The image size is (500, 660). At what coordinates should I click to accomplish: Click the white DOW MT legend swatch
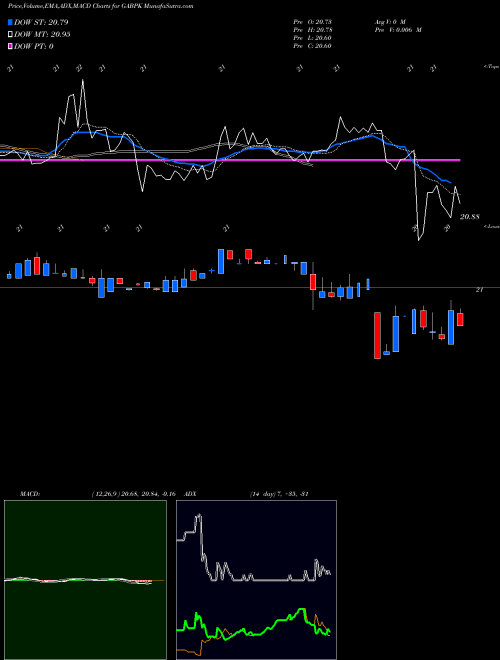click(11, 35)
